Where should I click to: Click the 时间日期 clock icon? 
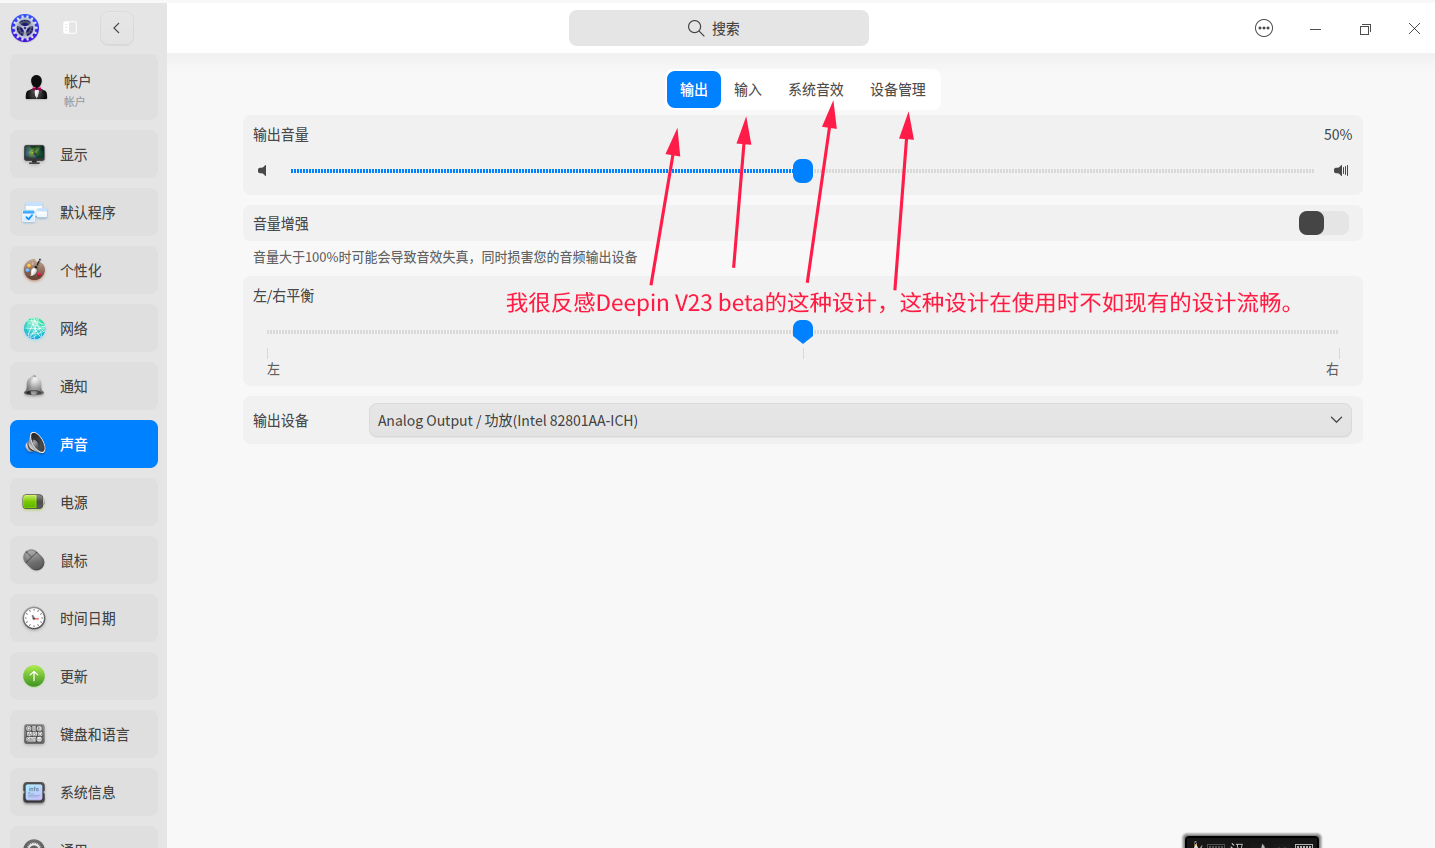pos(34,618)
